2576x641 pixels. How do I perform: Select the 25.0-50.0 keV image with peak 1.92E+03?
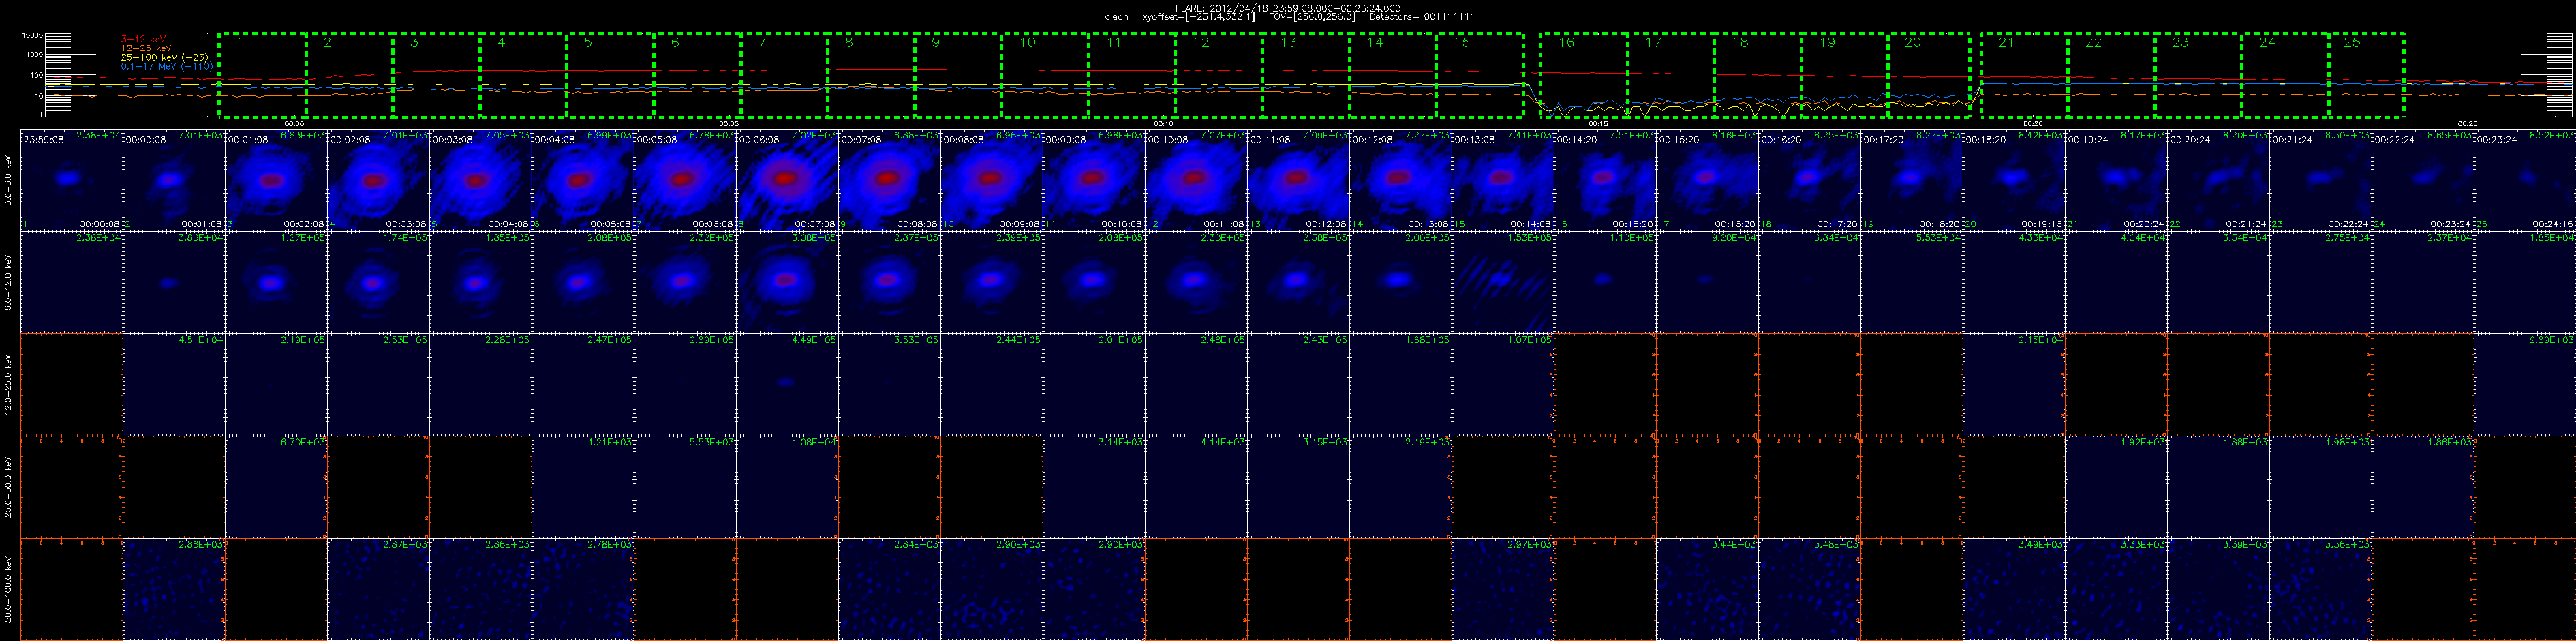pos(2115,486)
